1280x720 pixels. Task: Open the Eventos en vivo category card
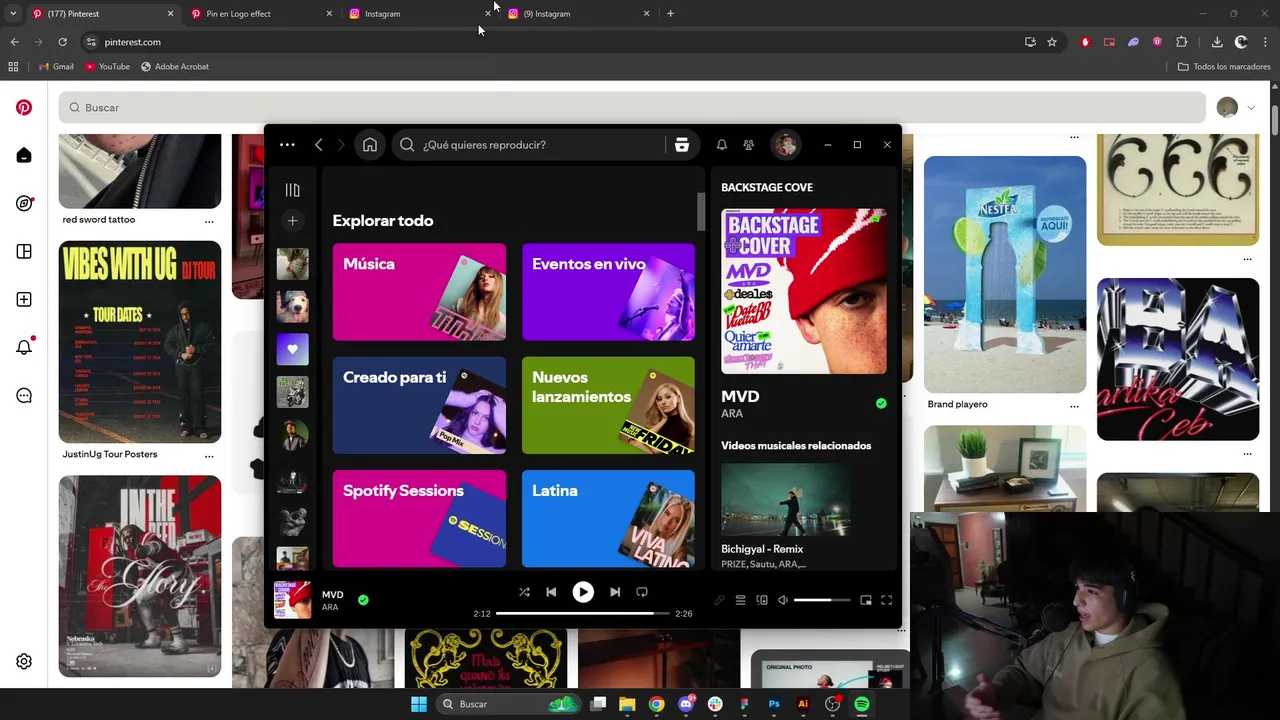coord(608,292)
